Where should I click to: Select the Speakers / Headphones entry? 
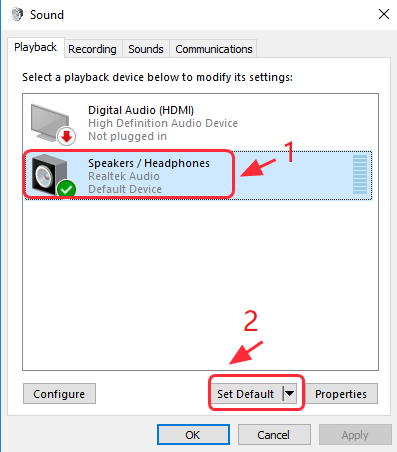pyautogui.click(x=198, y=175)
